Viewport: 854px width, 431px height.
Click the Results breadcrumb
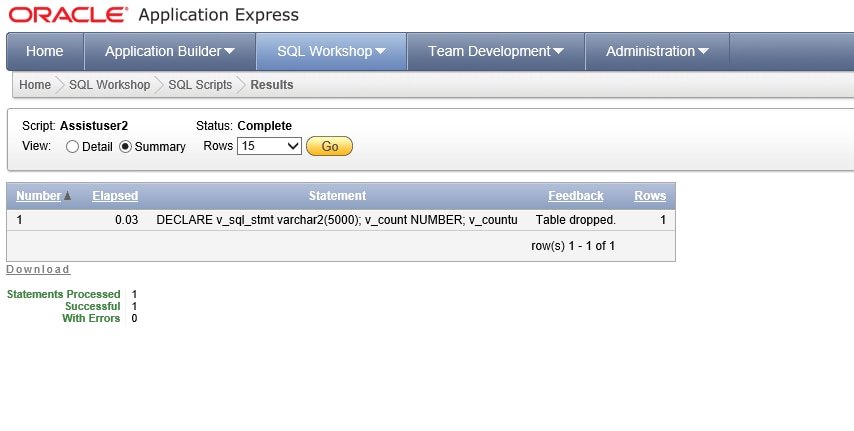point(272,85)
